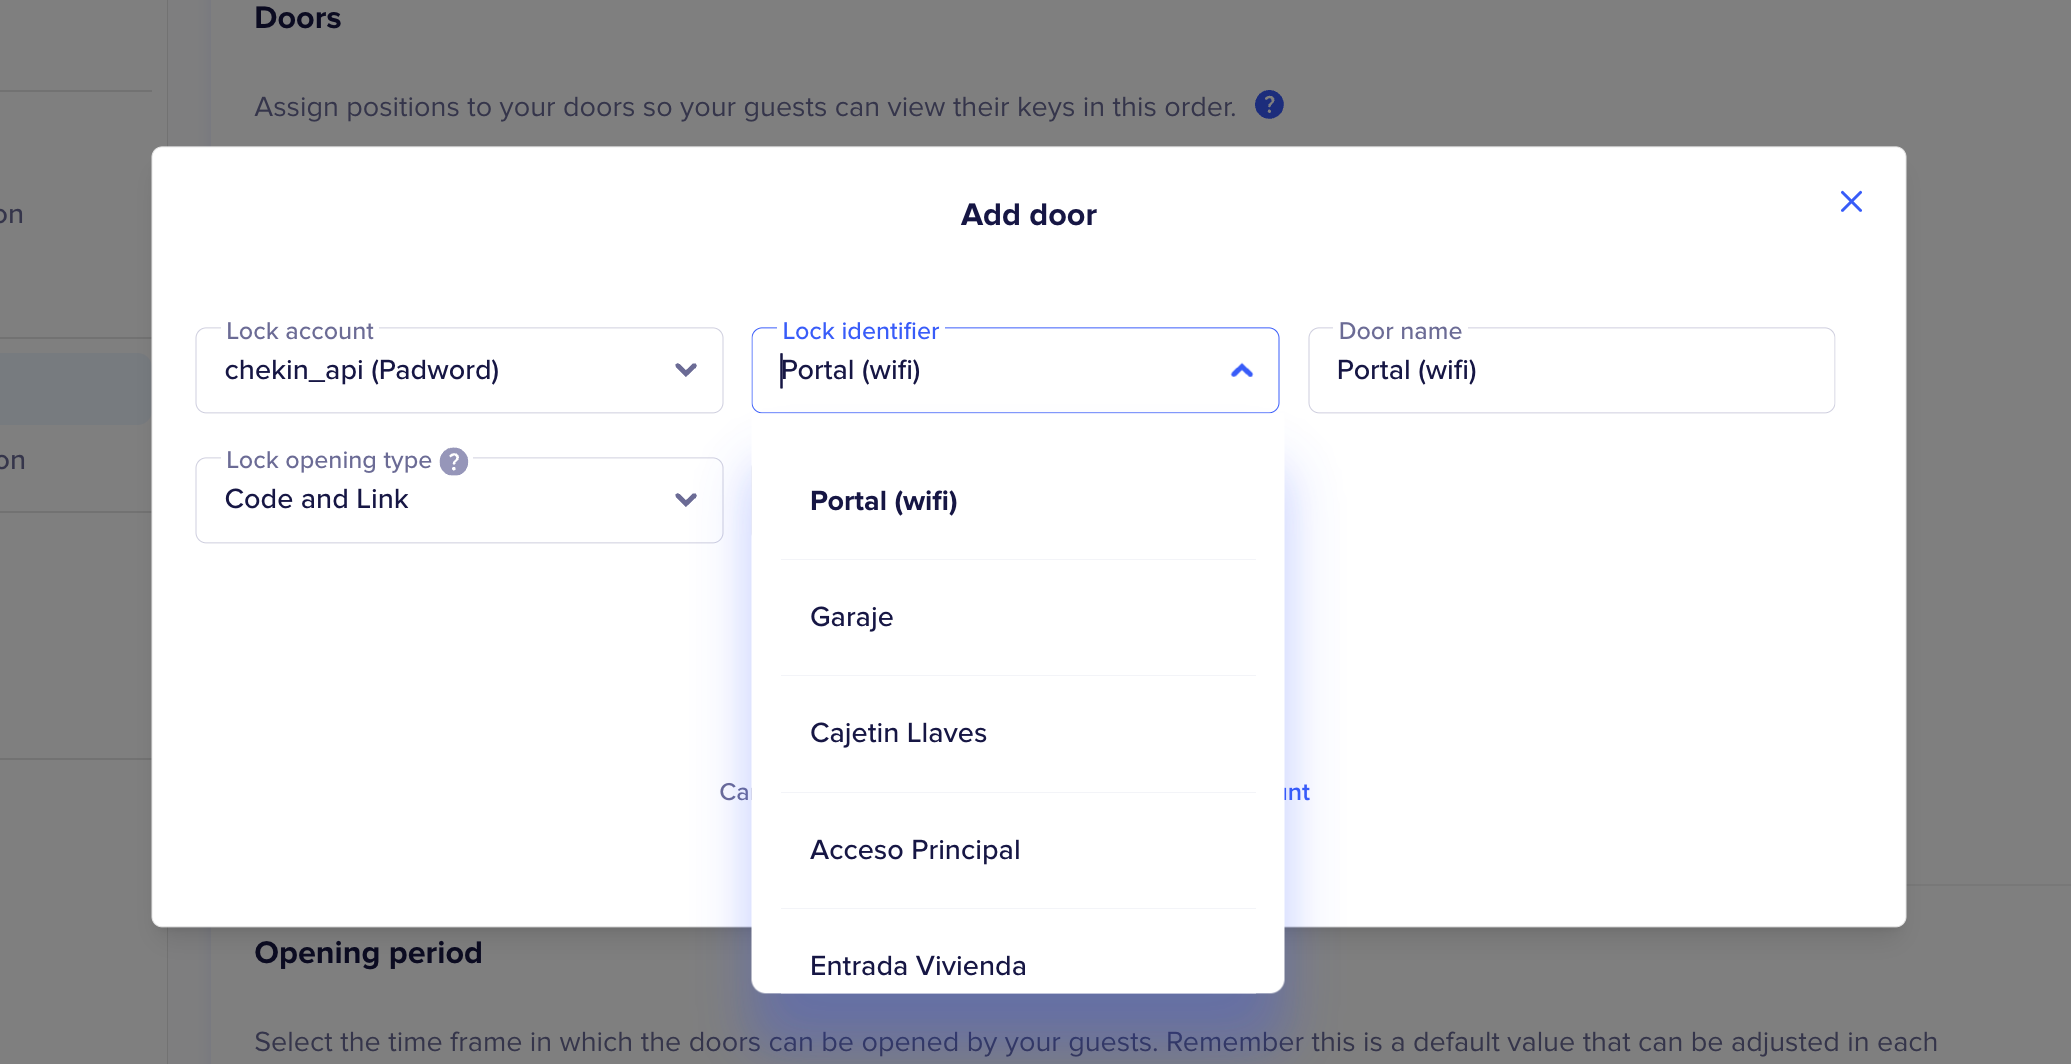
Task: Select "Acceso Principal" lock identifier
Action: (x=915, y=850)
